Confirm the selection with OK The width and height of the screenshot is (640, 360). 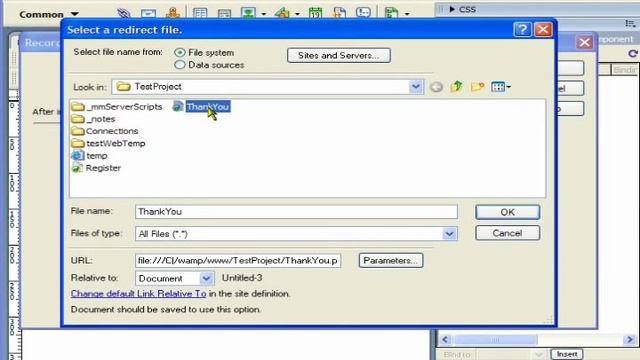click(x=507, y=212)
